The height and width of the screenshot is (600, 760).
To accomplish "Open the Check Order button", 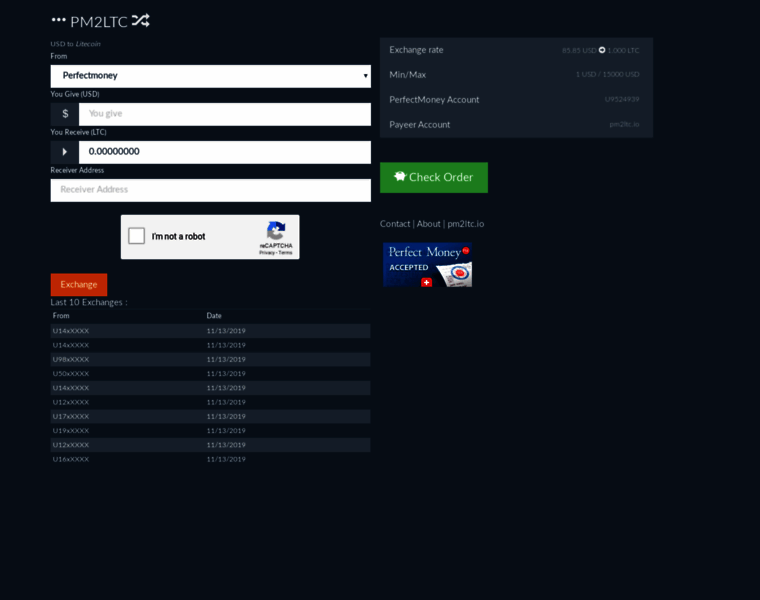I will (x=434, y=177).
